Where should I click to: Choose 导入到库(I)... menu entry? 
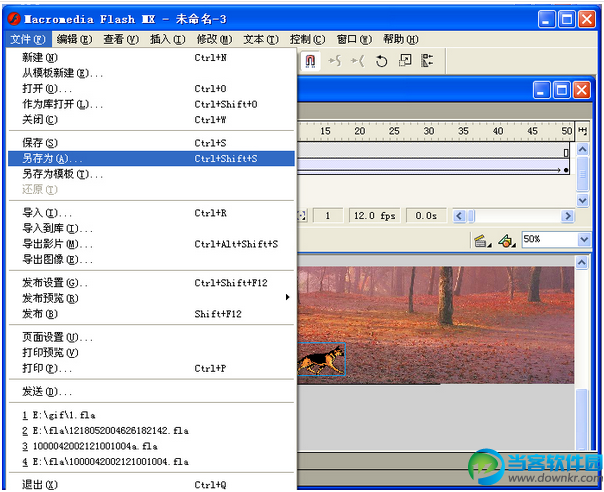pyautogui.click(x=151, y=228)
